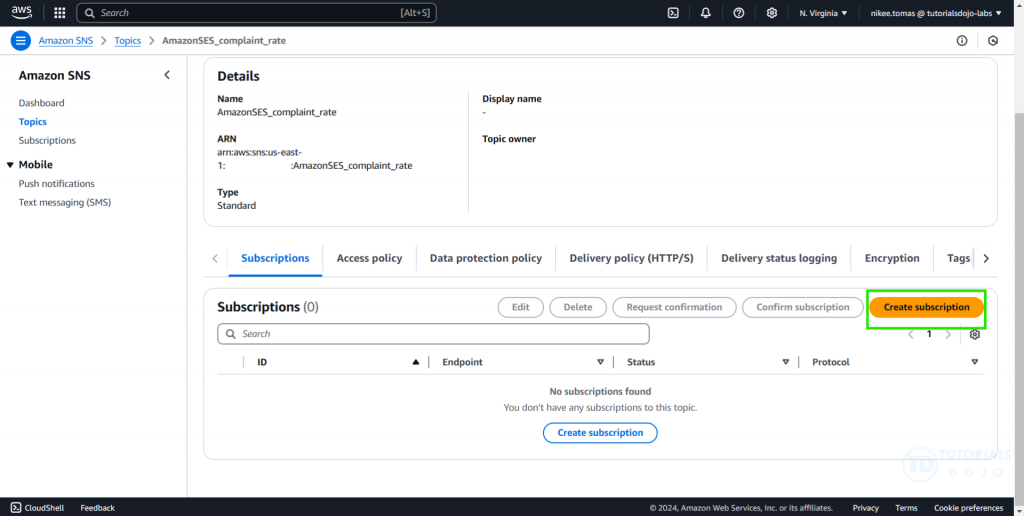Open Text messaging (SMS) in sidebar
The width and height of the screenshot is (1024, 516).
point(65,202)
